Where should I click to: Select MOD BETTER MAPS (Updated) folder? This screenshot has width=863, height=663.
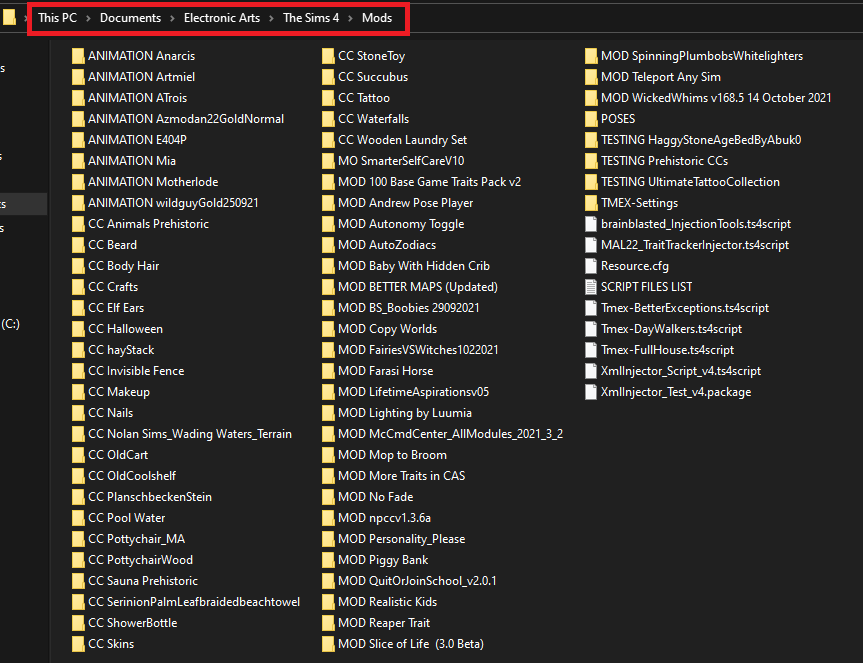(410, 287)
